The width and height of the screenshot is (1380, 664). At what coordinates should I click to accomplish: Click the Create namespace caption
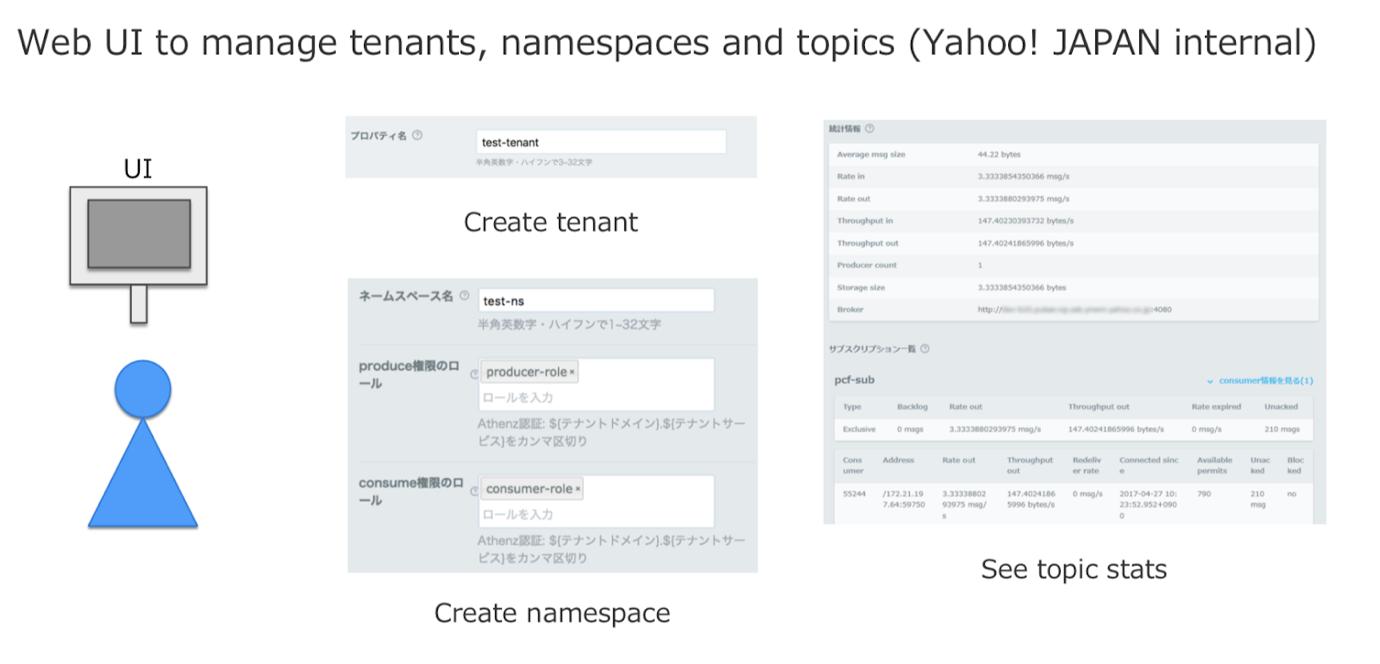(x=552, y=612)
